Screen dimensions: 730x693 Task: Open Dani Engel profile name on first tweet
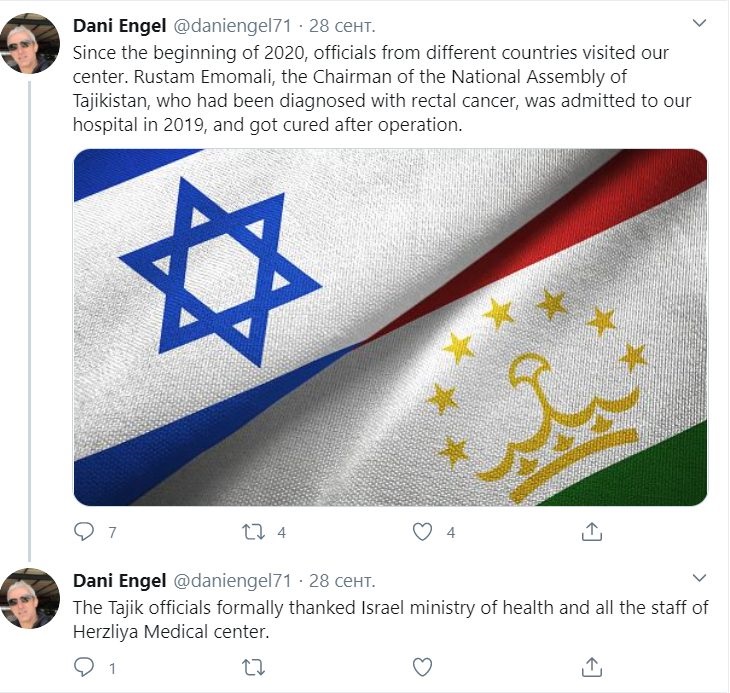click(x=120, y=24)
